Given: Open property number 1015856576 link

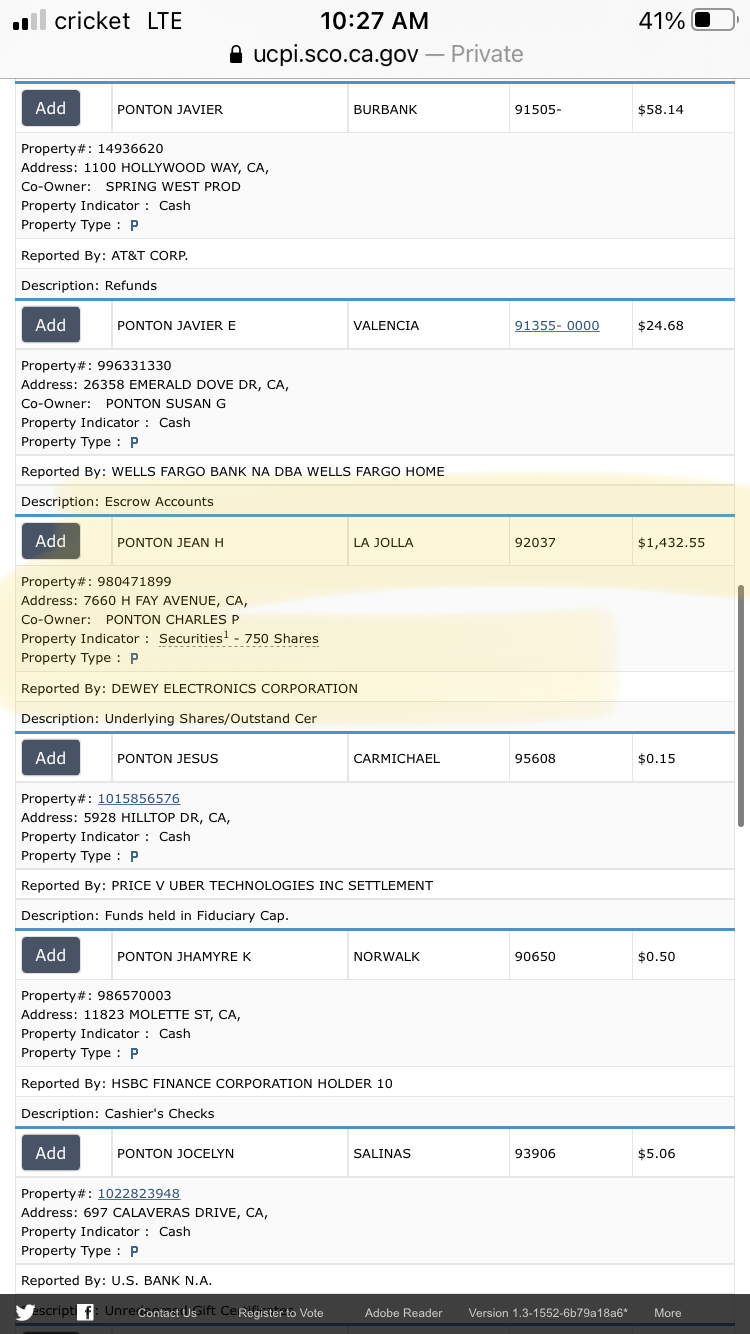Looking at the screenshot, I should (139, 798).
